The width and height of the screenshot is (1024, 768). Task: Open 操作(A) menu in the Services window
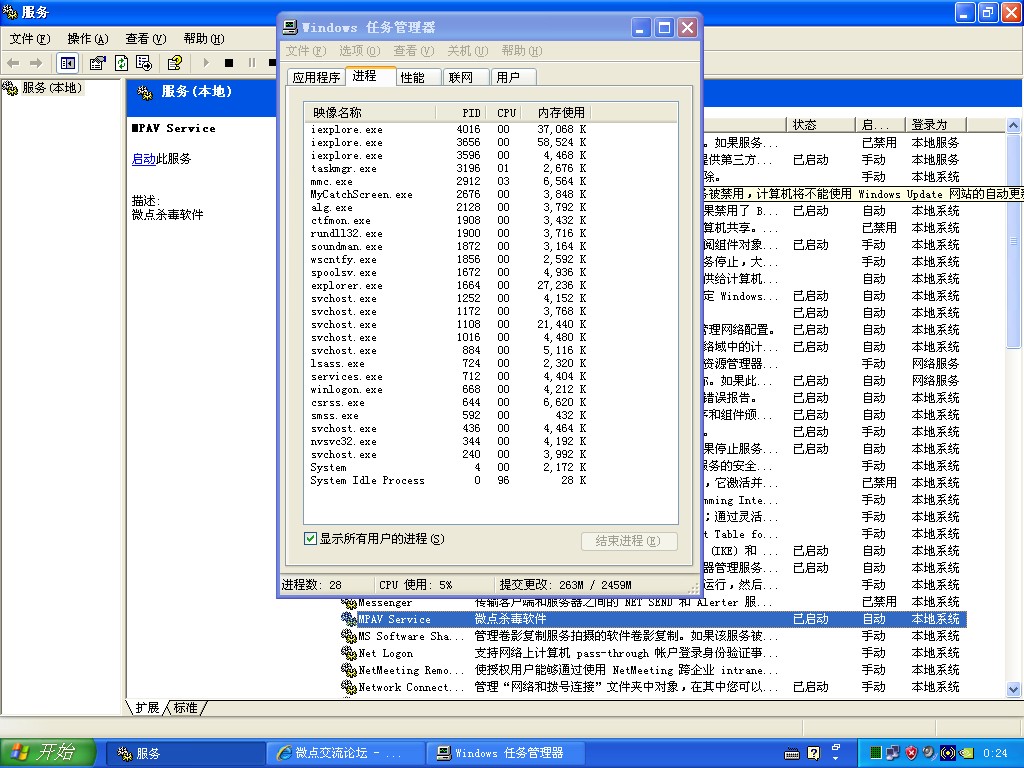(x=88, y=39)
